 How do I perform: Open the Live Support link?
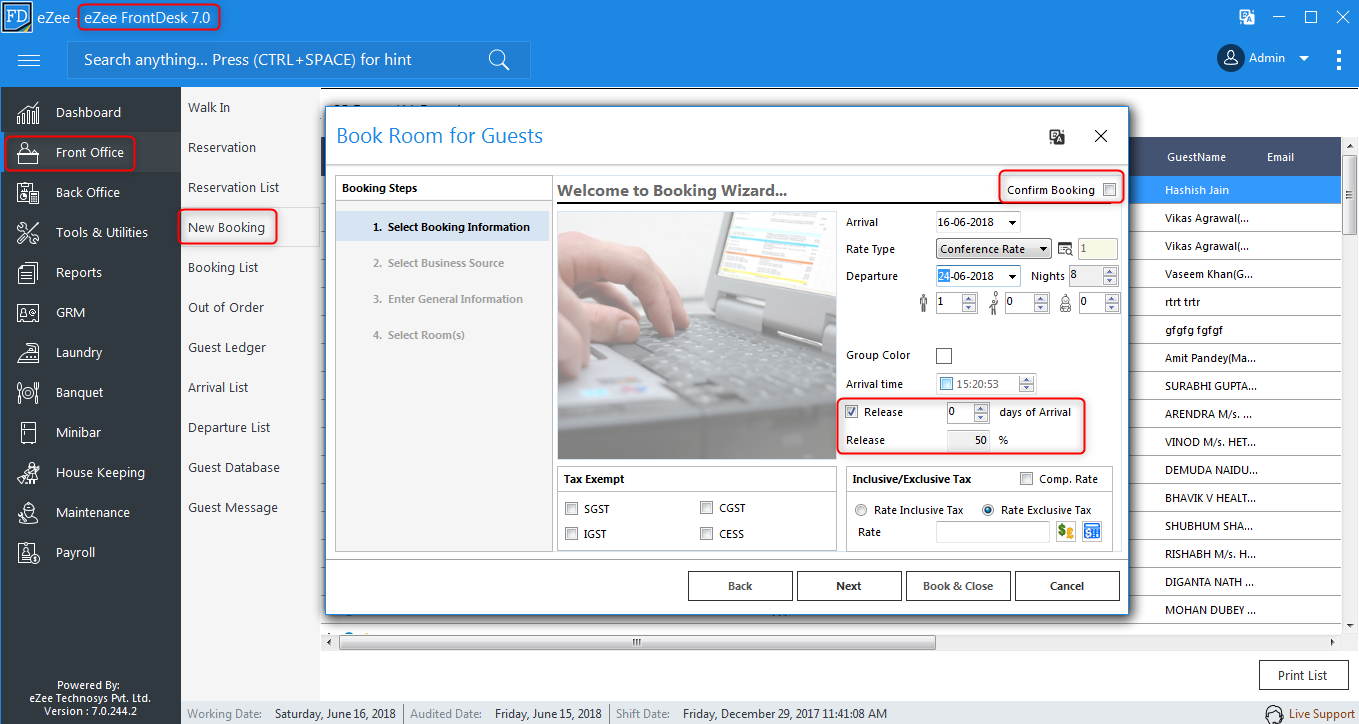click(1321, 714)
